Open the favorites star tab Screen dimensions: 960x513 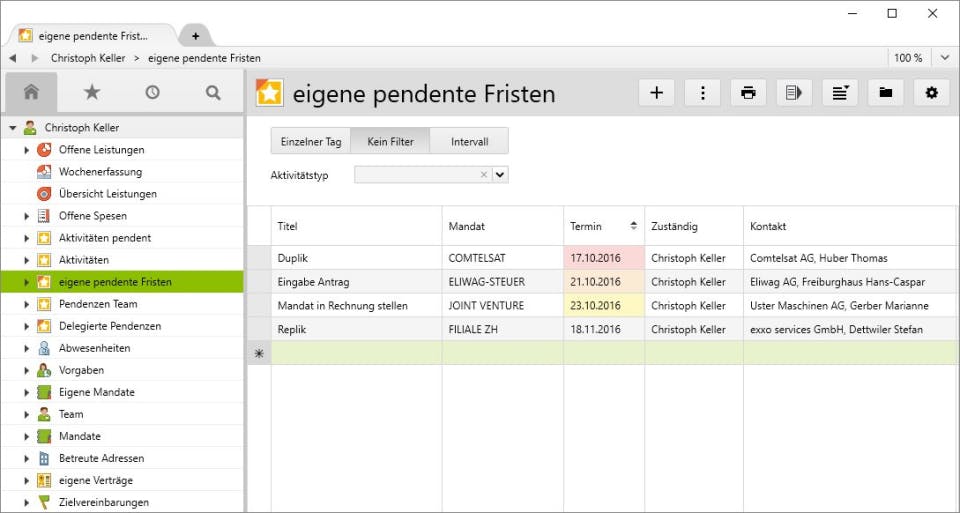[92, 92]
